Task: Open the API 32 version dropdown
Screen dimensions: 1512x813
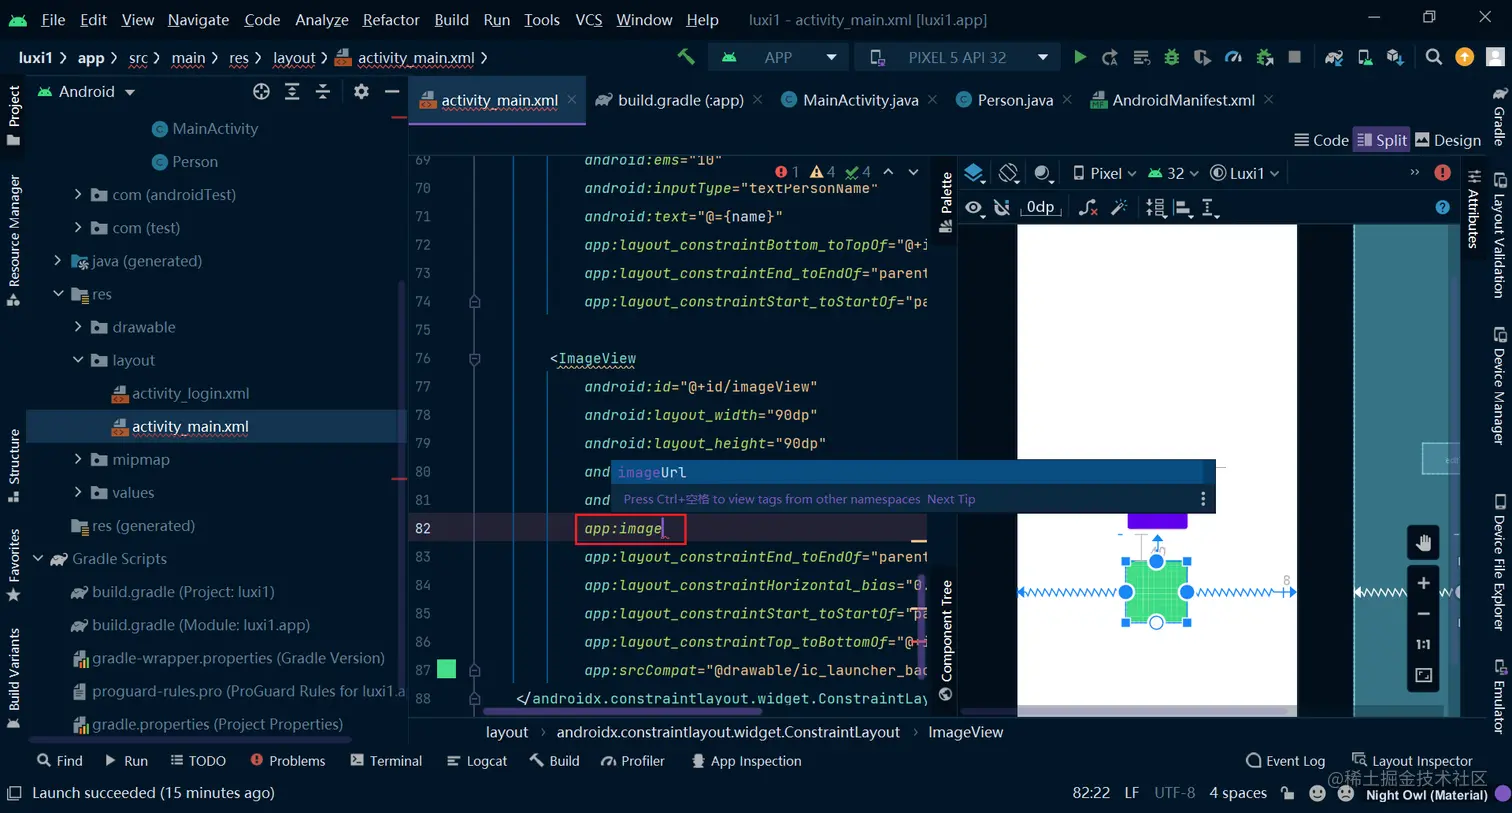Action: 1173,174
